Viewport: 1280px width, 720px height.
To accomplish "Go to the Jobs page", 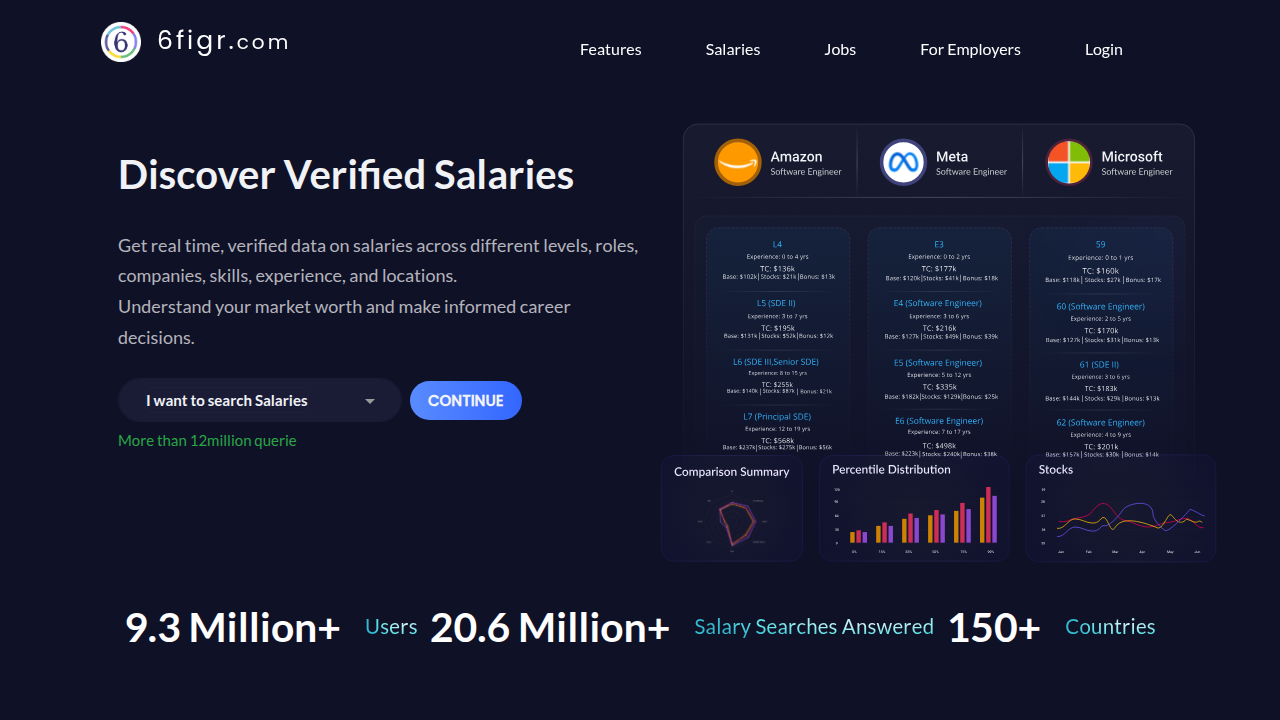I will tap(840, 49).
